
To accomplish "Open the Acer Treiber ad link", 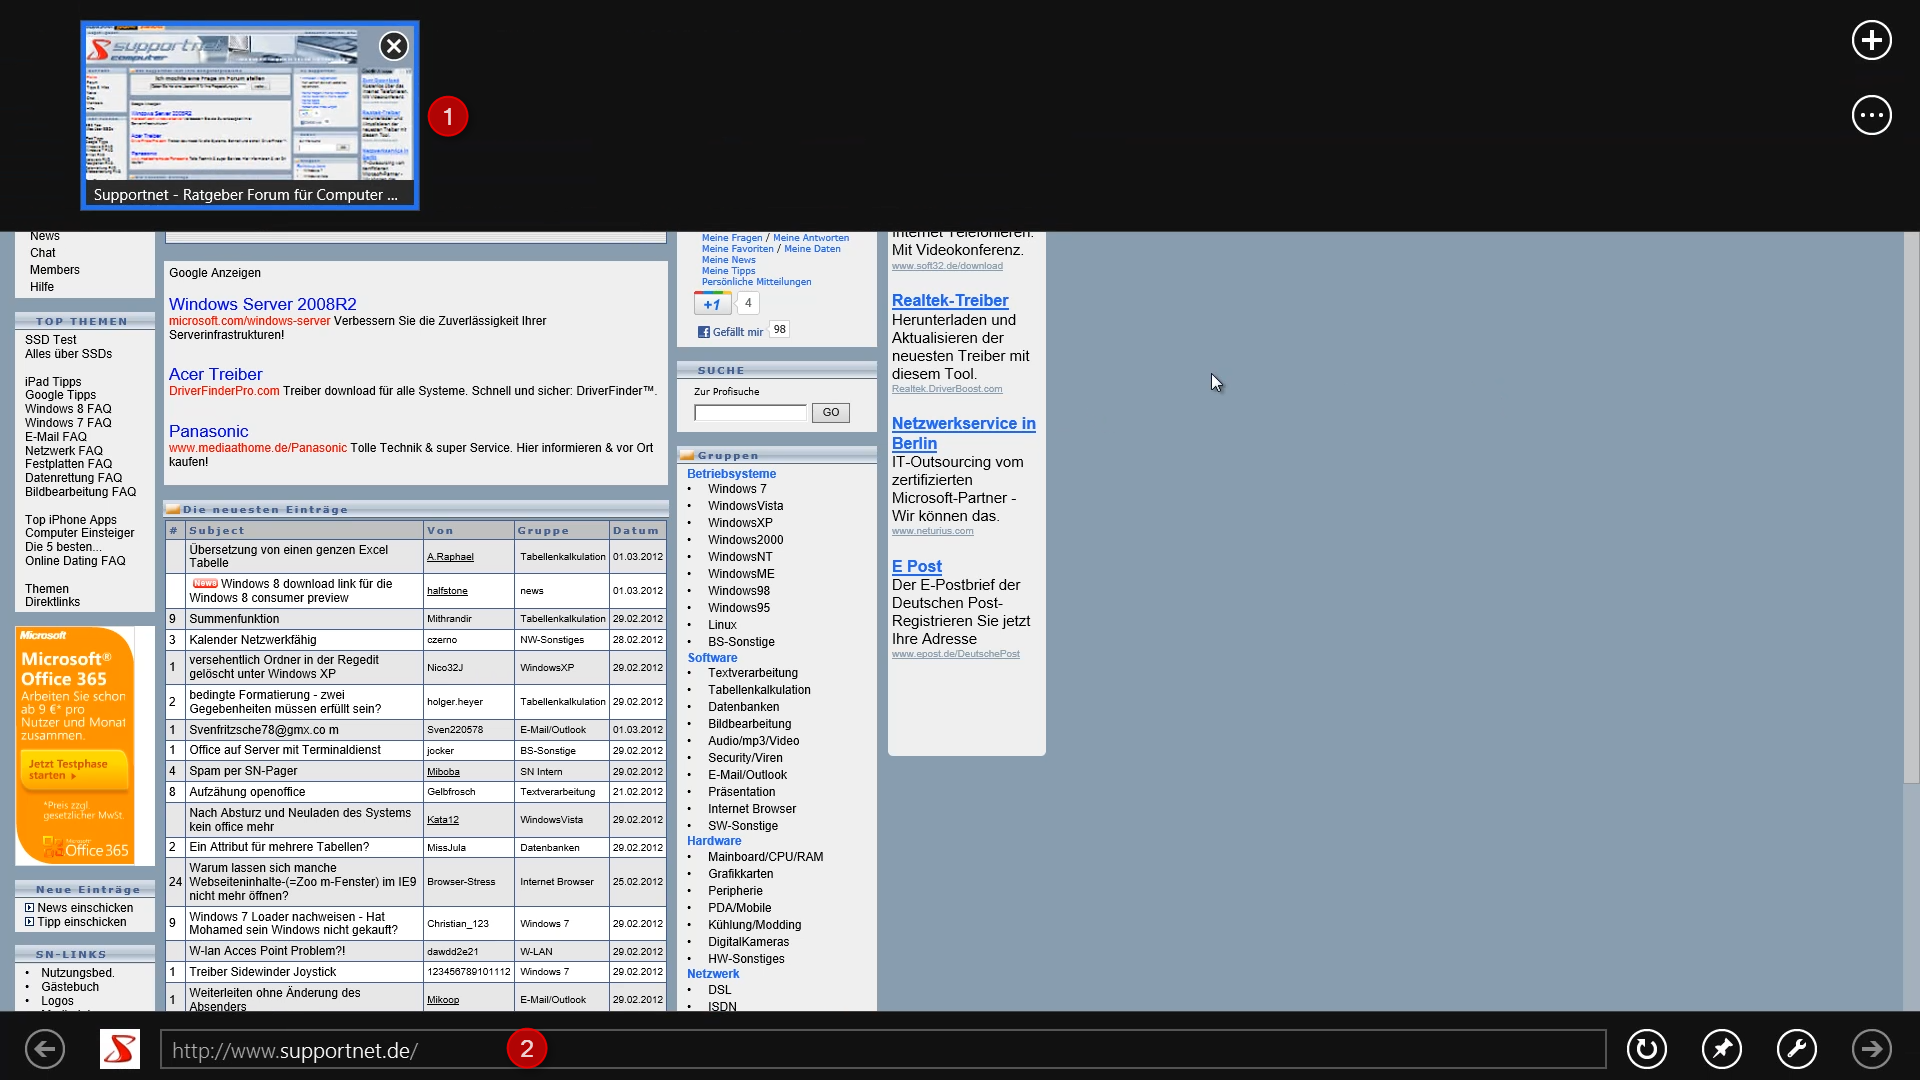I will pyautogui.click(x=215, y=374).
